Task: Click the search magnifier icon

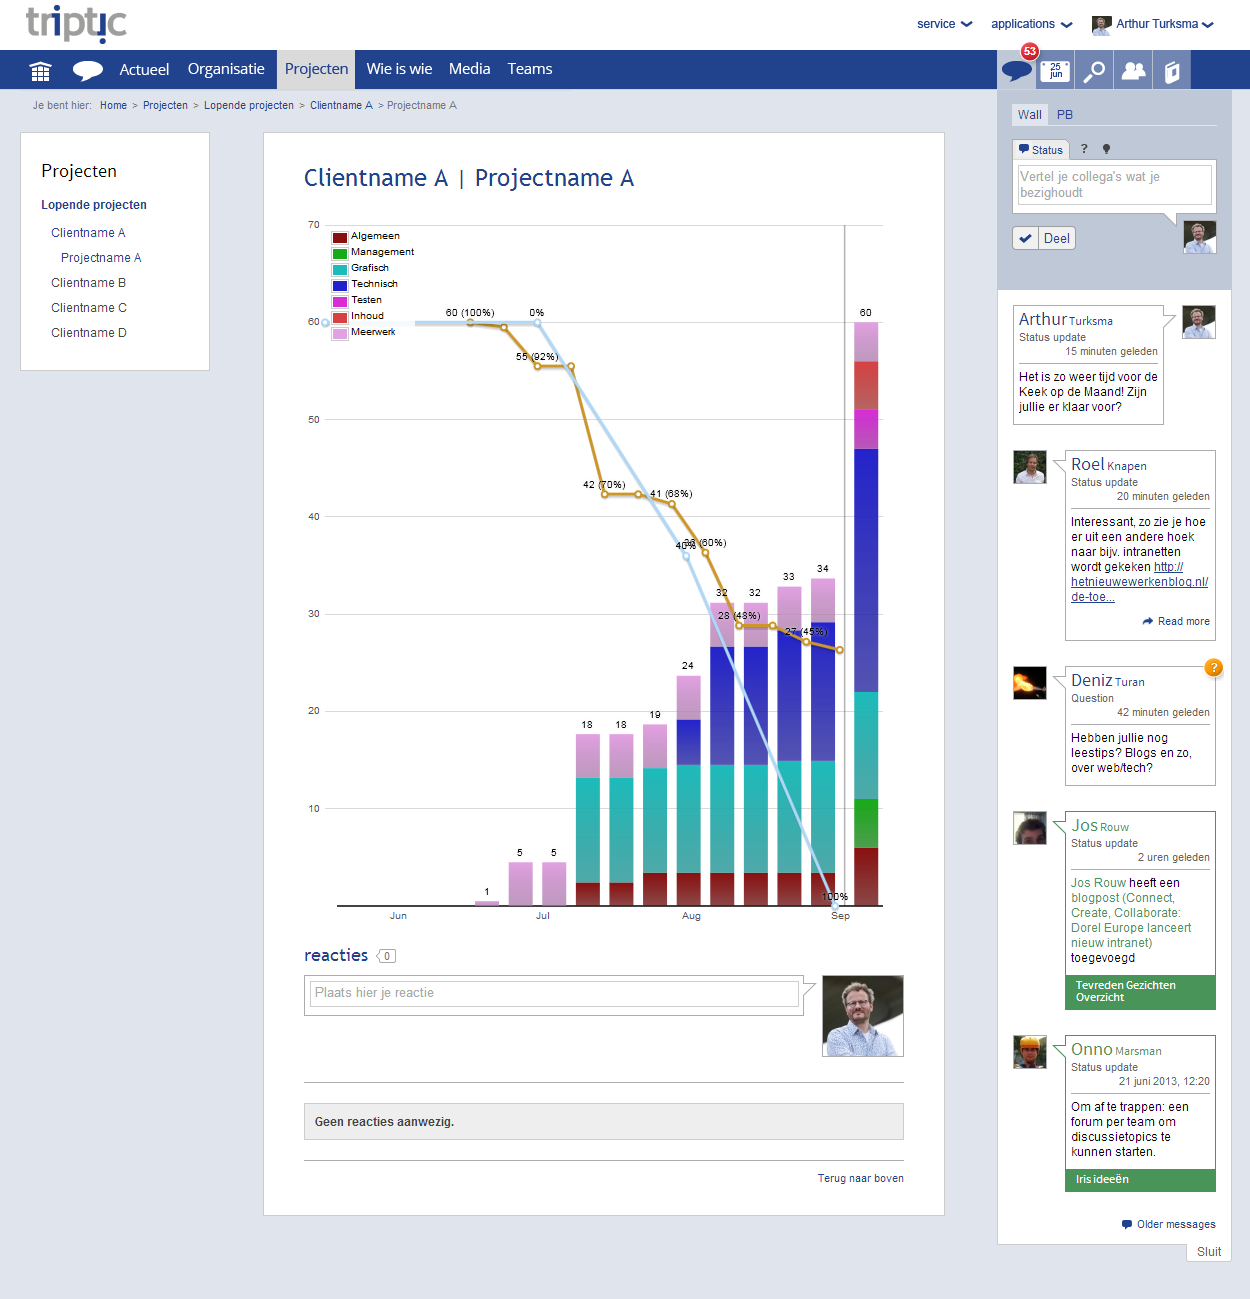Action: coord(1094,69)
